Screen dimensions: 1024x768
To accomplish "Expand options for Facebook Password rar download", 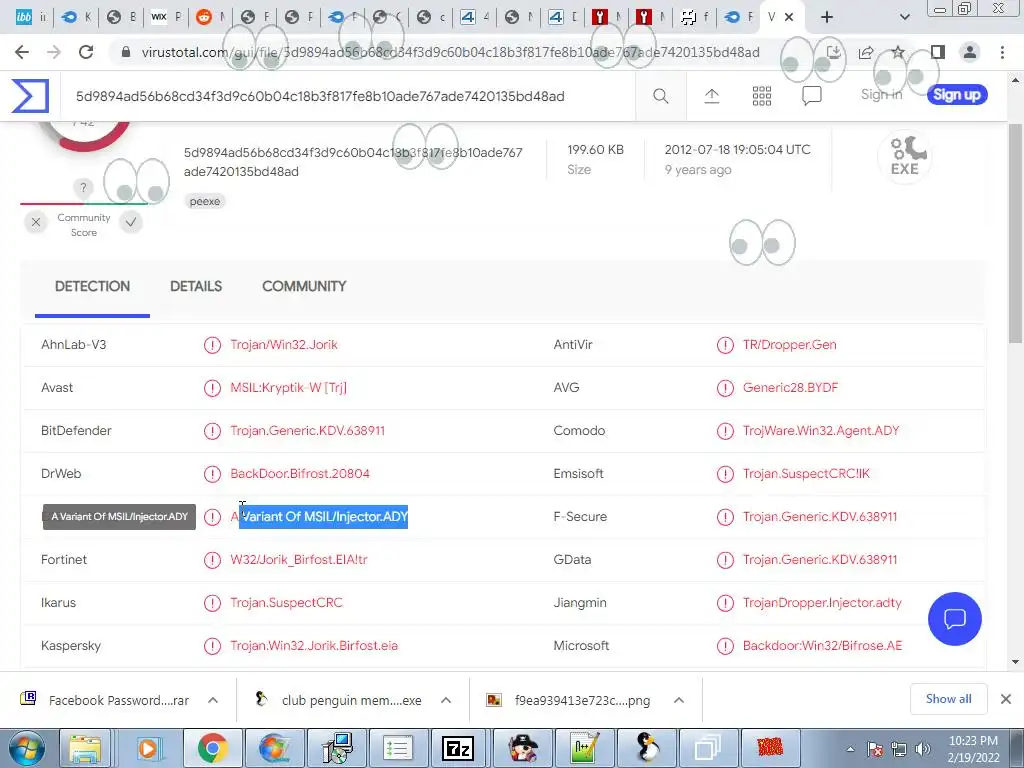I will click(213, 700).
